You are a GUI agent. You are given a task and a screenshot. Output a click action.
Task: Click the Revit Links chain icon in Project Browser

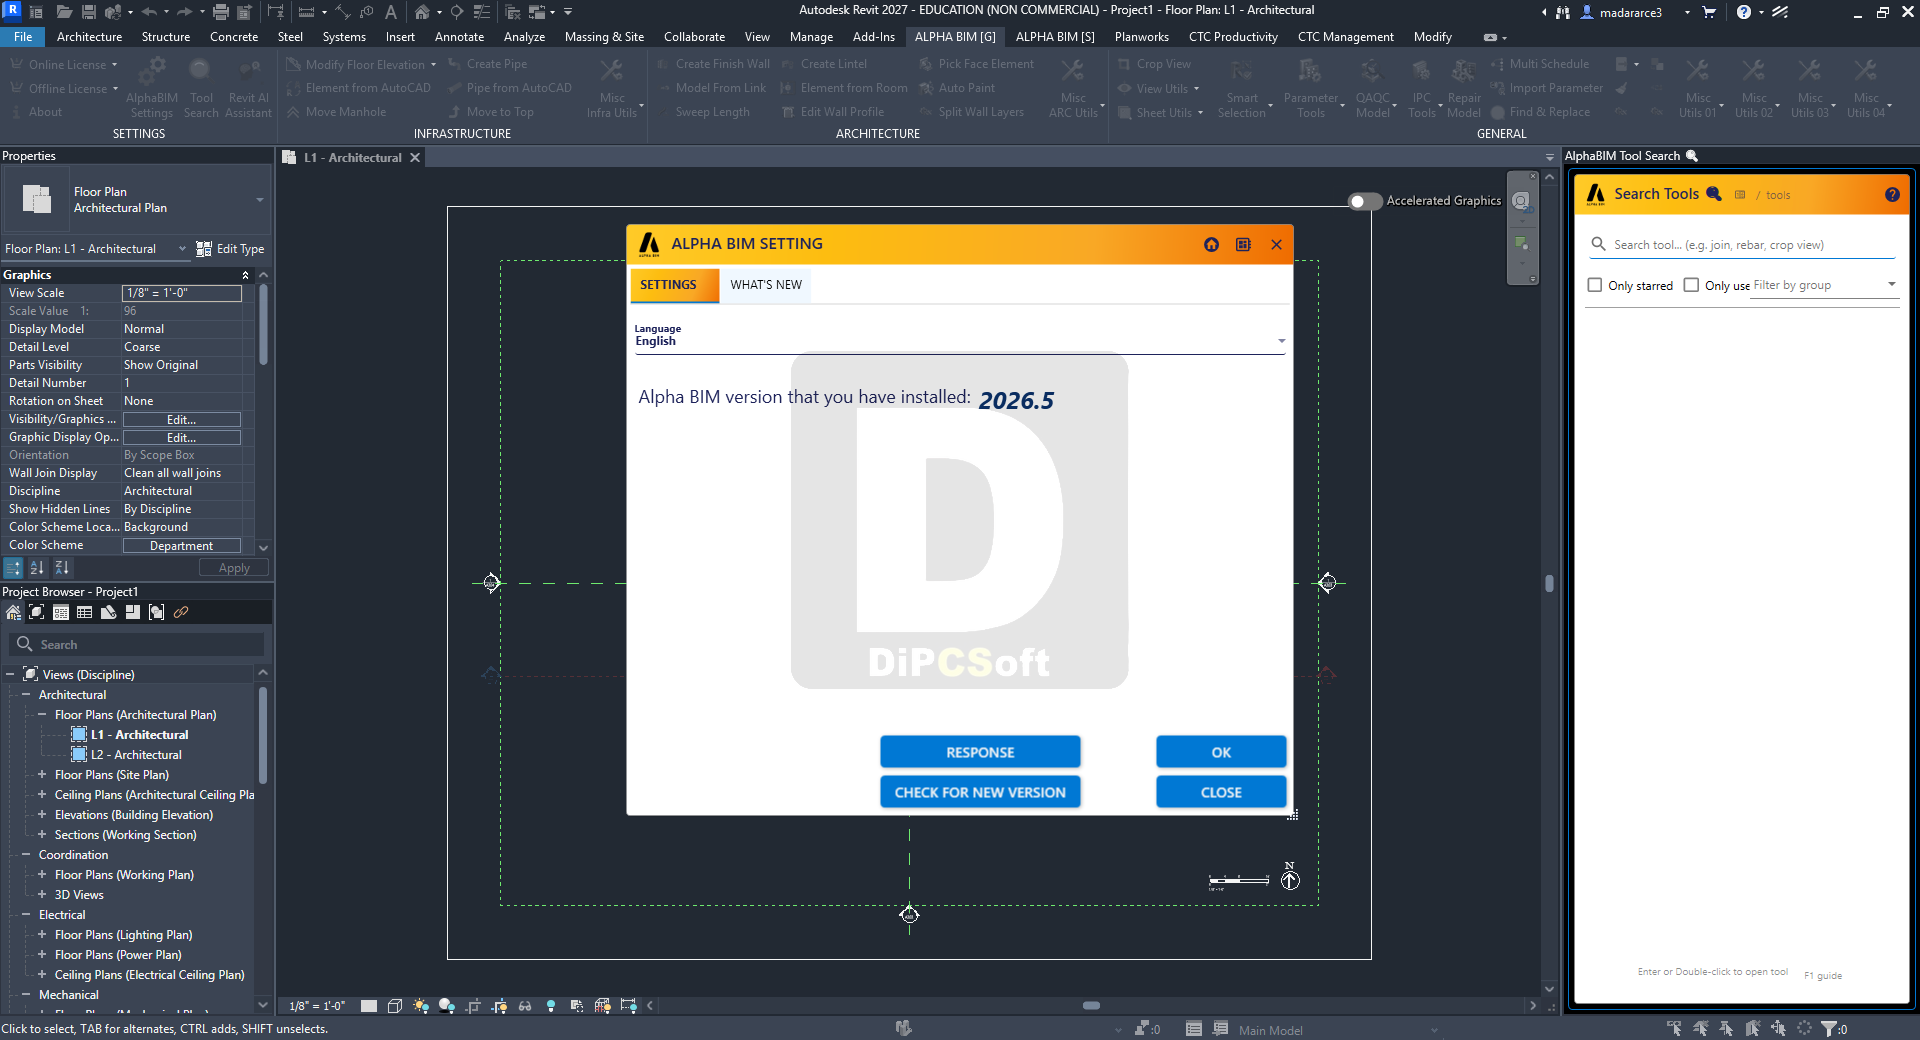(181, 613)
